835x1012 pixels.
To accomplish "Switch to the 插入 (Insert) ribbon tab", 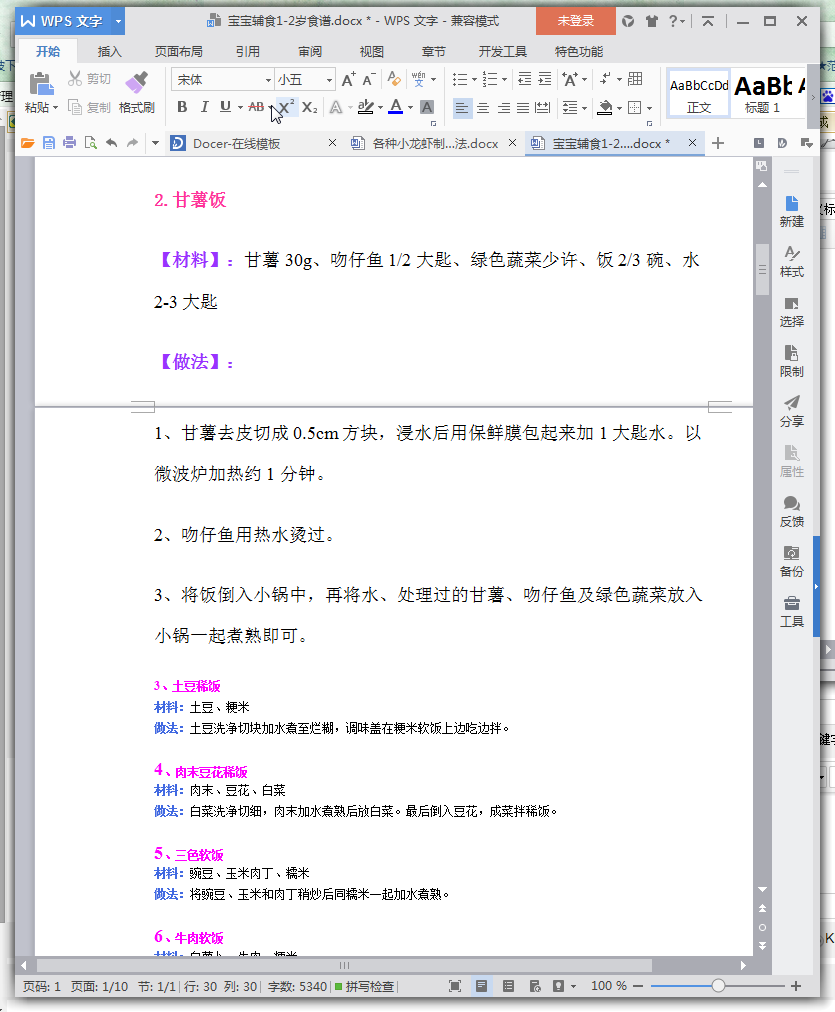I will click(x=109, y=52).
